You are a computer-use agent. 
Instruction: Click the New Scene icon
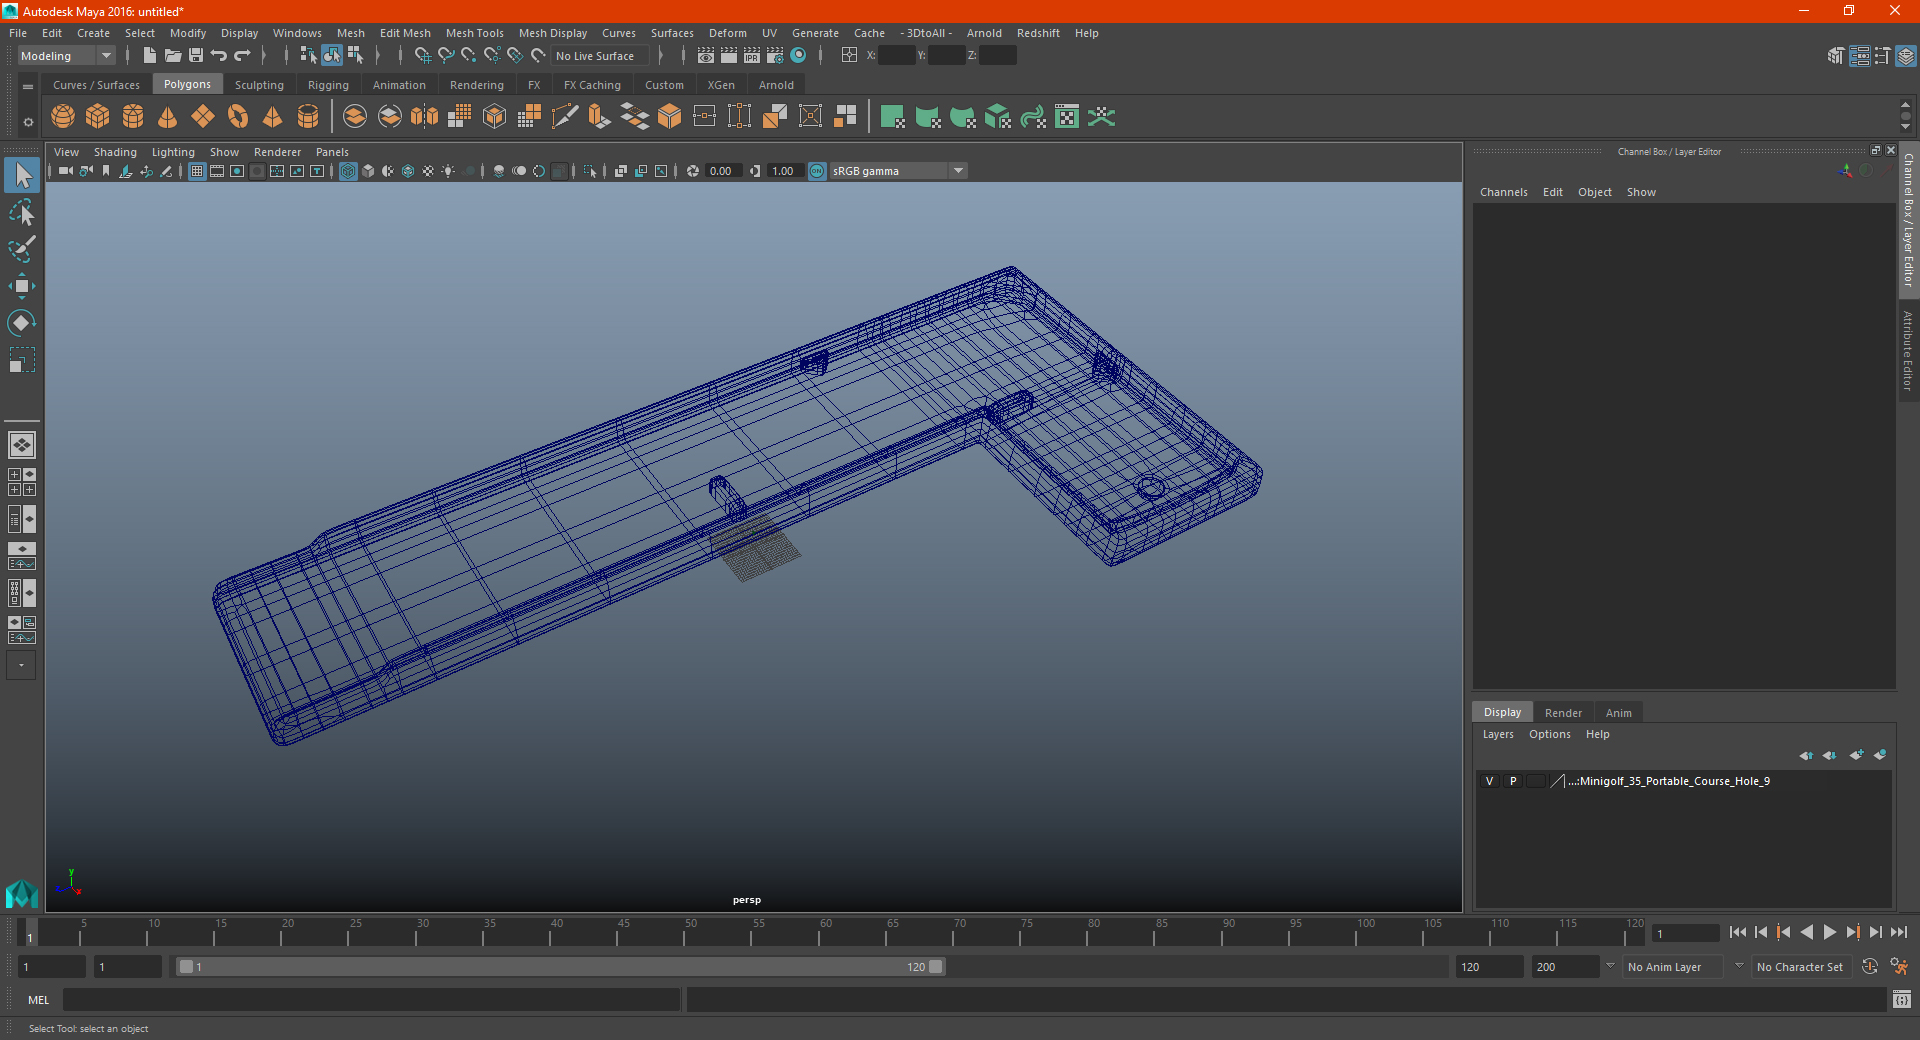150,56
